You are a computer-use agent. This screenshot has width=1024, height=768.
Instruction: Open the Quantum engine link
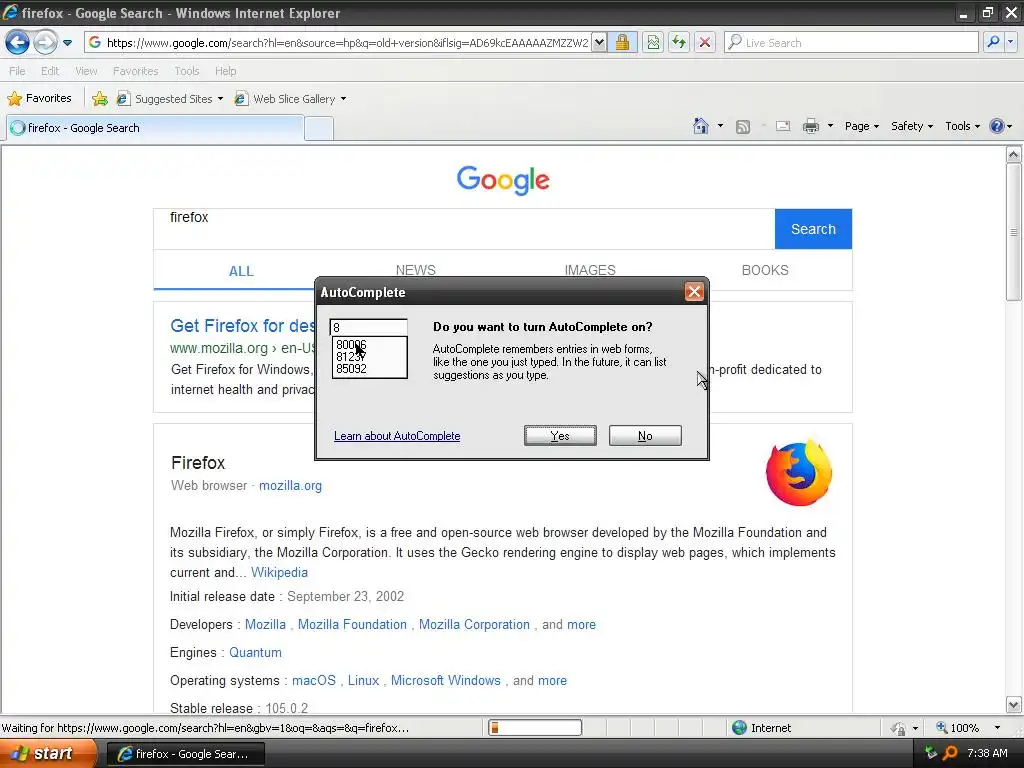pos(255,652)
